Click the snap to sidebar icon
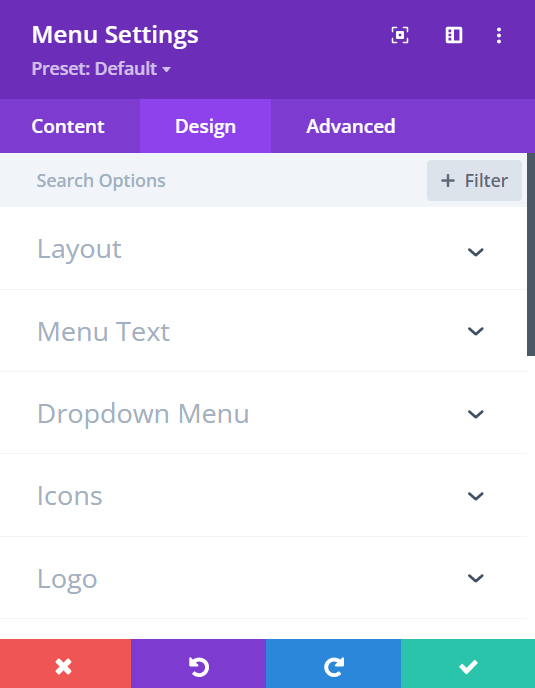This screenshot has height=688, width=535. (x=454, y=35)
